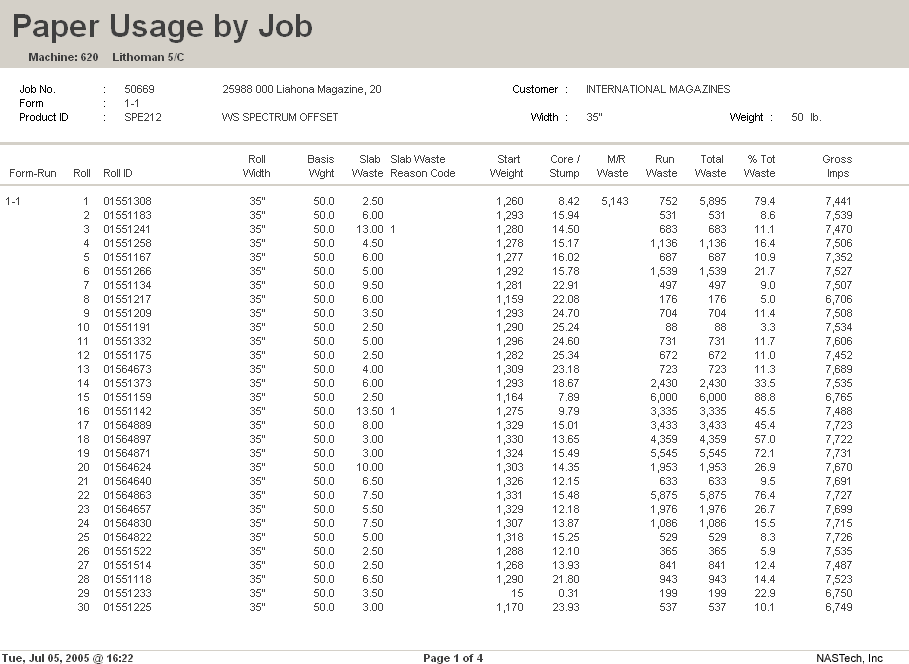This screenshot has height=664, width=909.
Task: Select roll ID 01551308
Action: coord(128,201)
